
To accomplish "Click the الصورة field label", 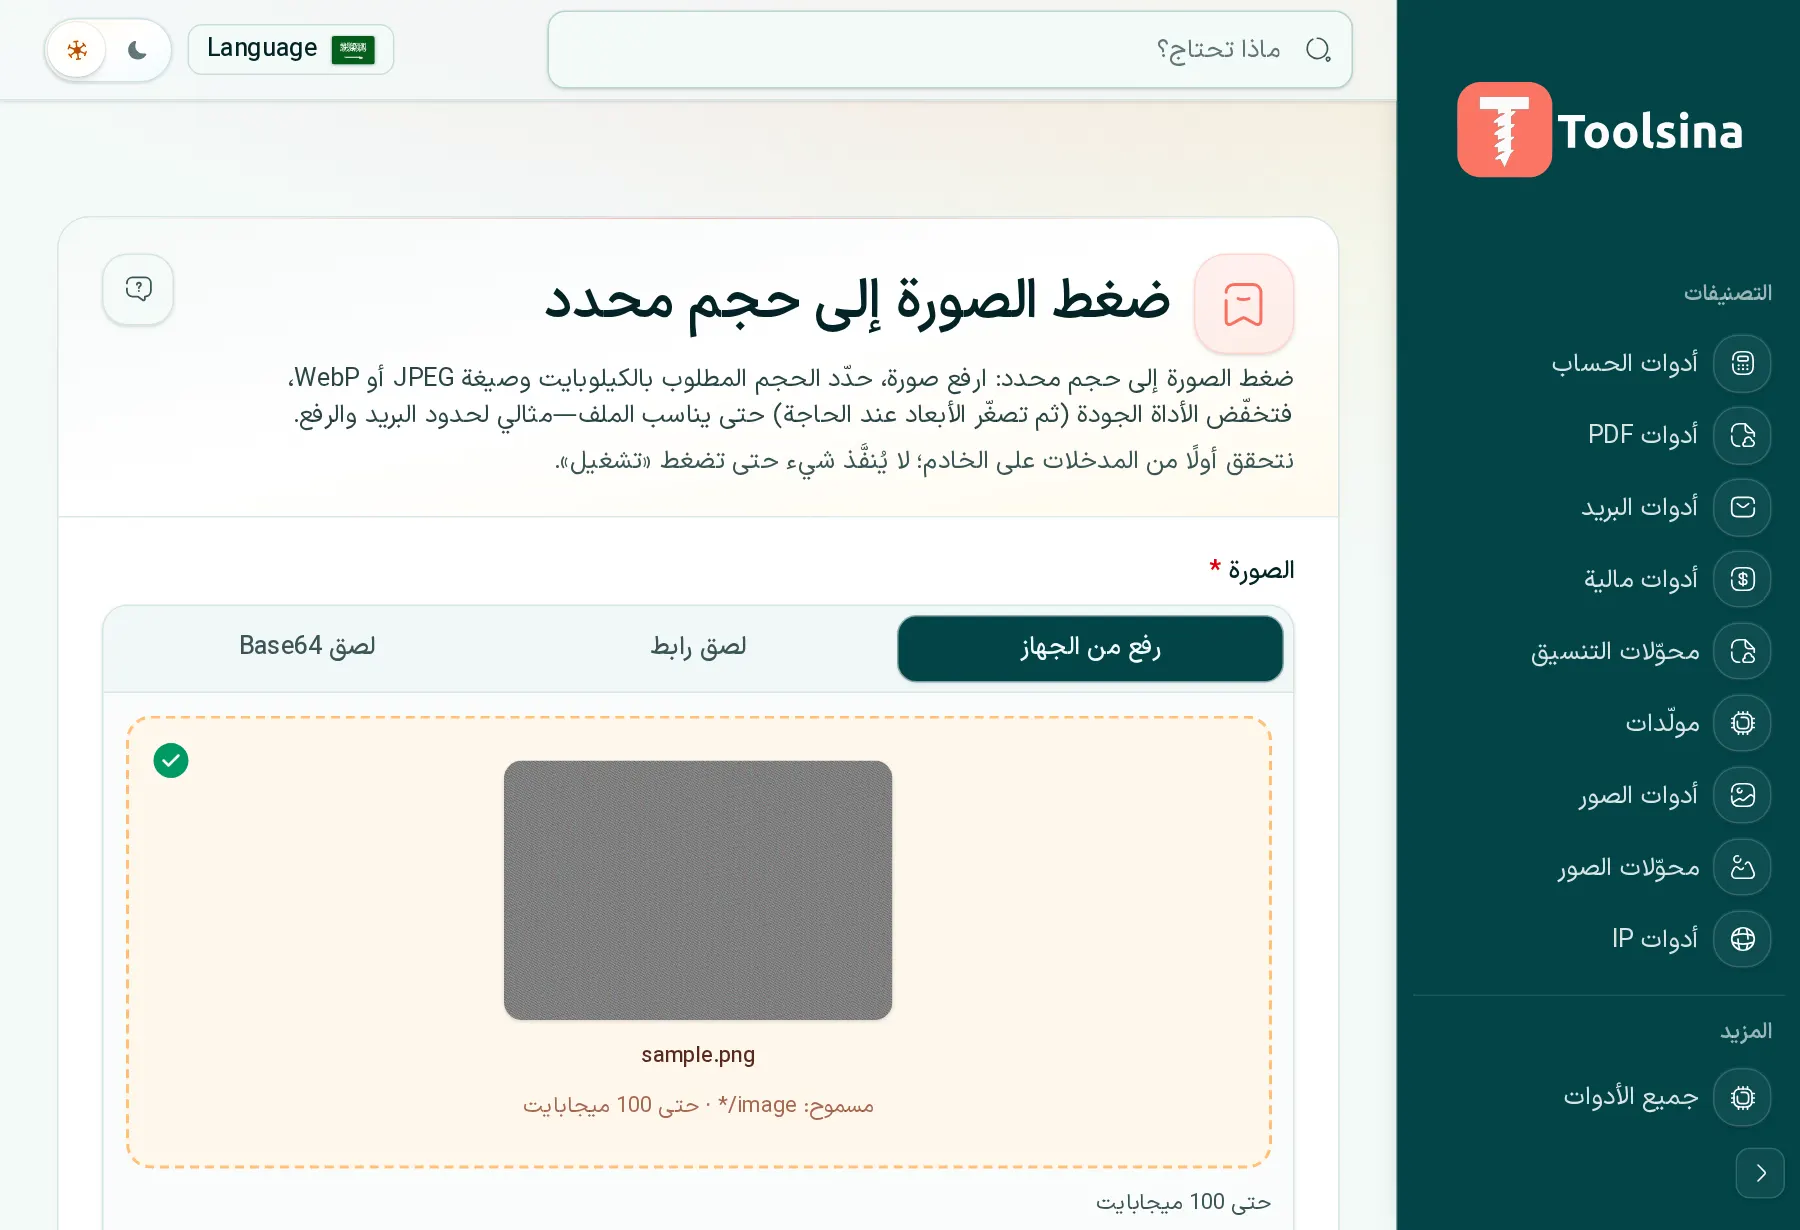I will pyautogui.click(x=1261, y=570).
